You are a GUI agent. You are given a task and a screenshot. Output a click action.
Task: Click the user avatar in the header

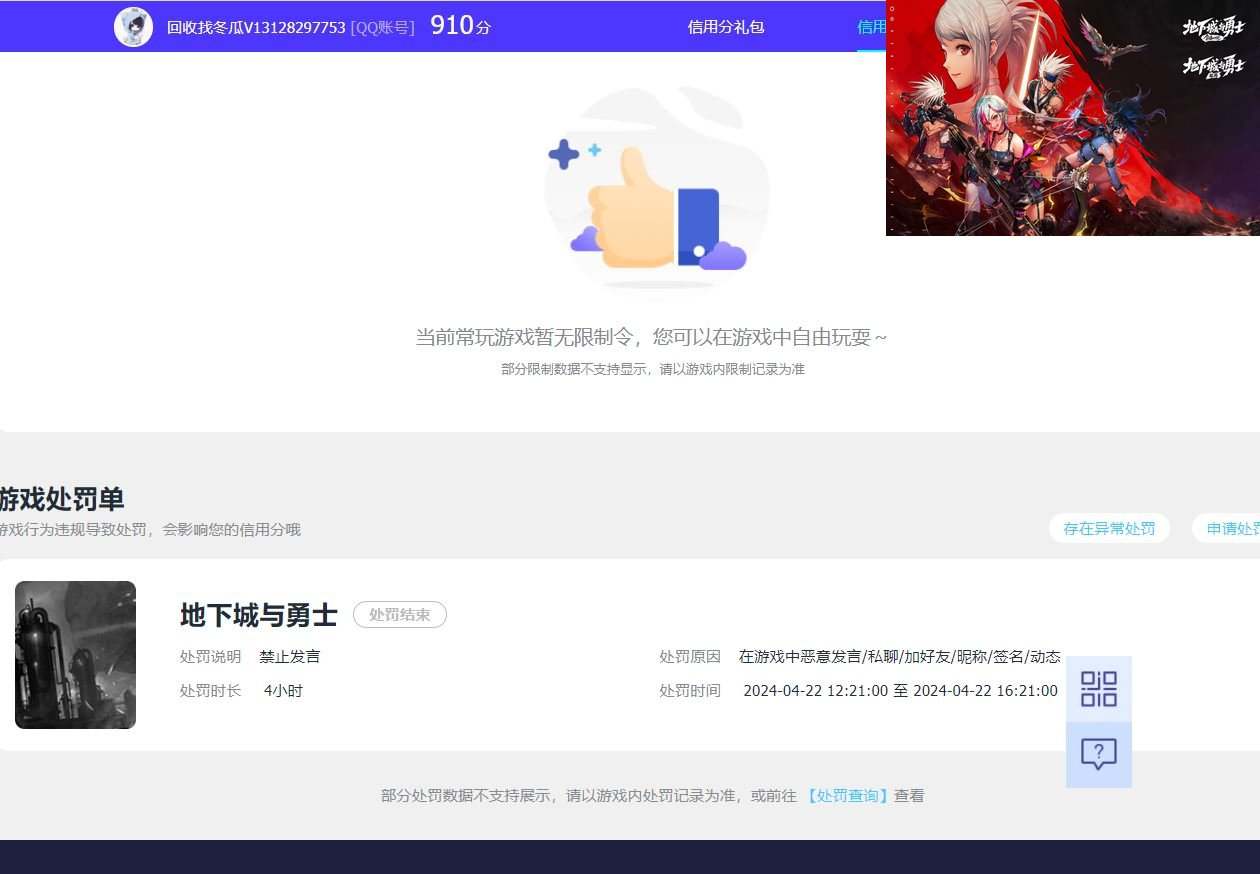[133, 27]
